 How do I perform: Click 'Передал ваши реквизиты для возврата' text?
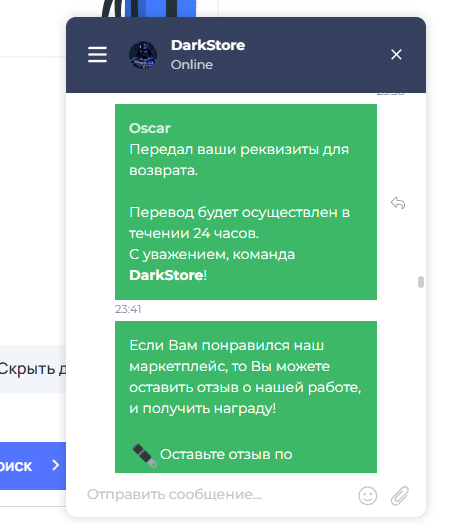click(239, 160)
